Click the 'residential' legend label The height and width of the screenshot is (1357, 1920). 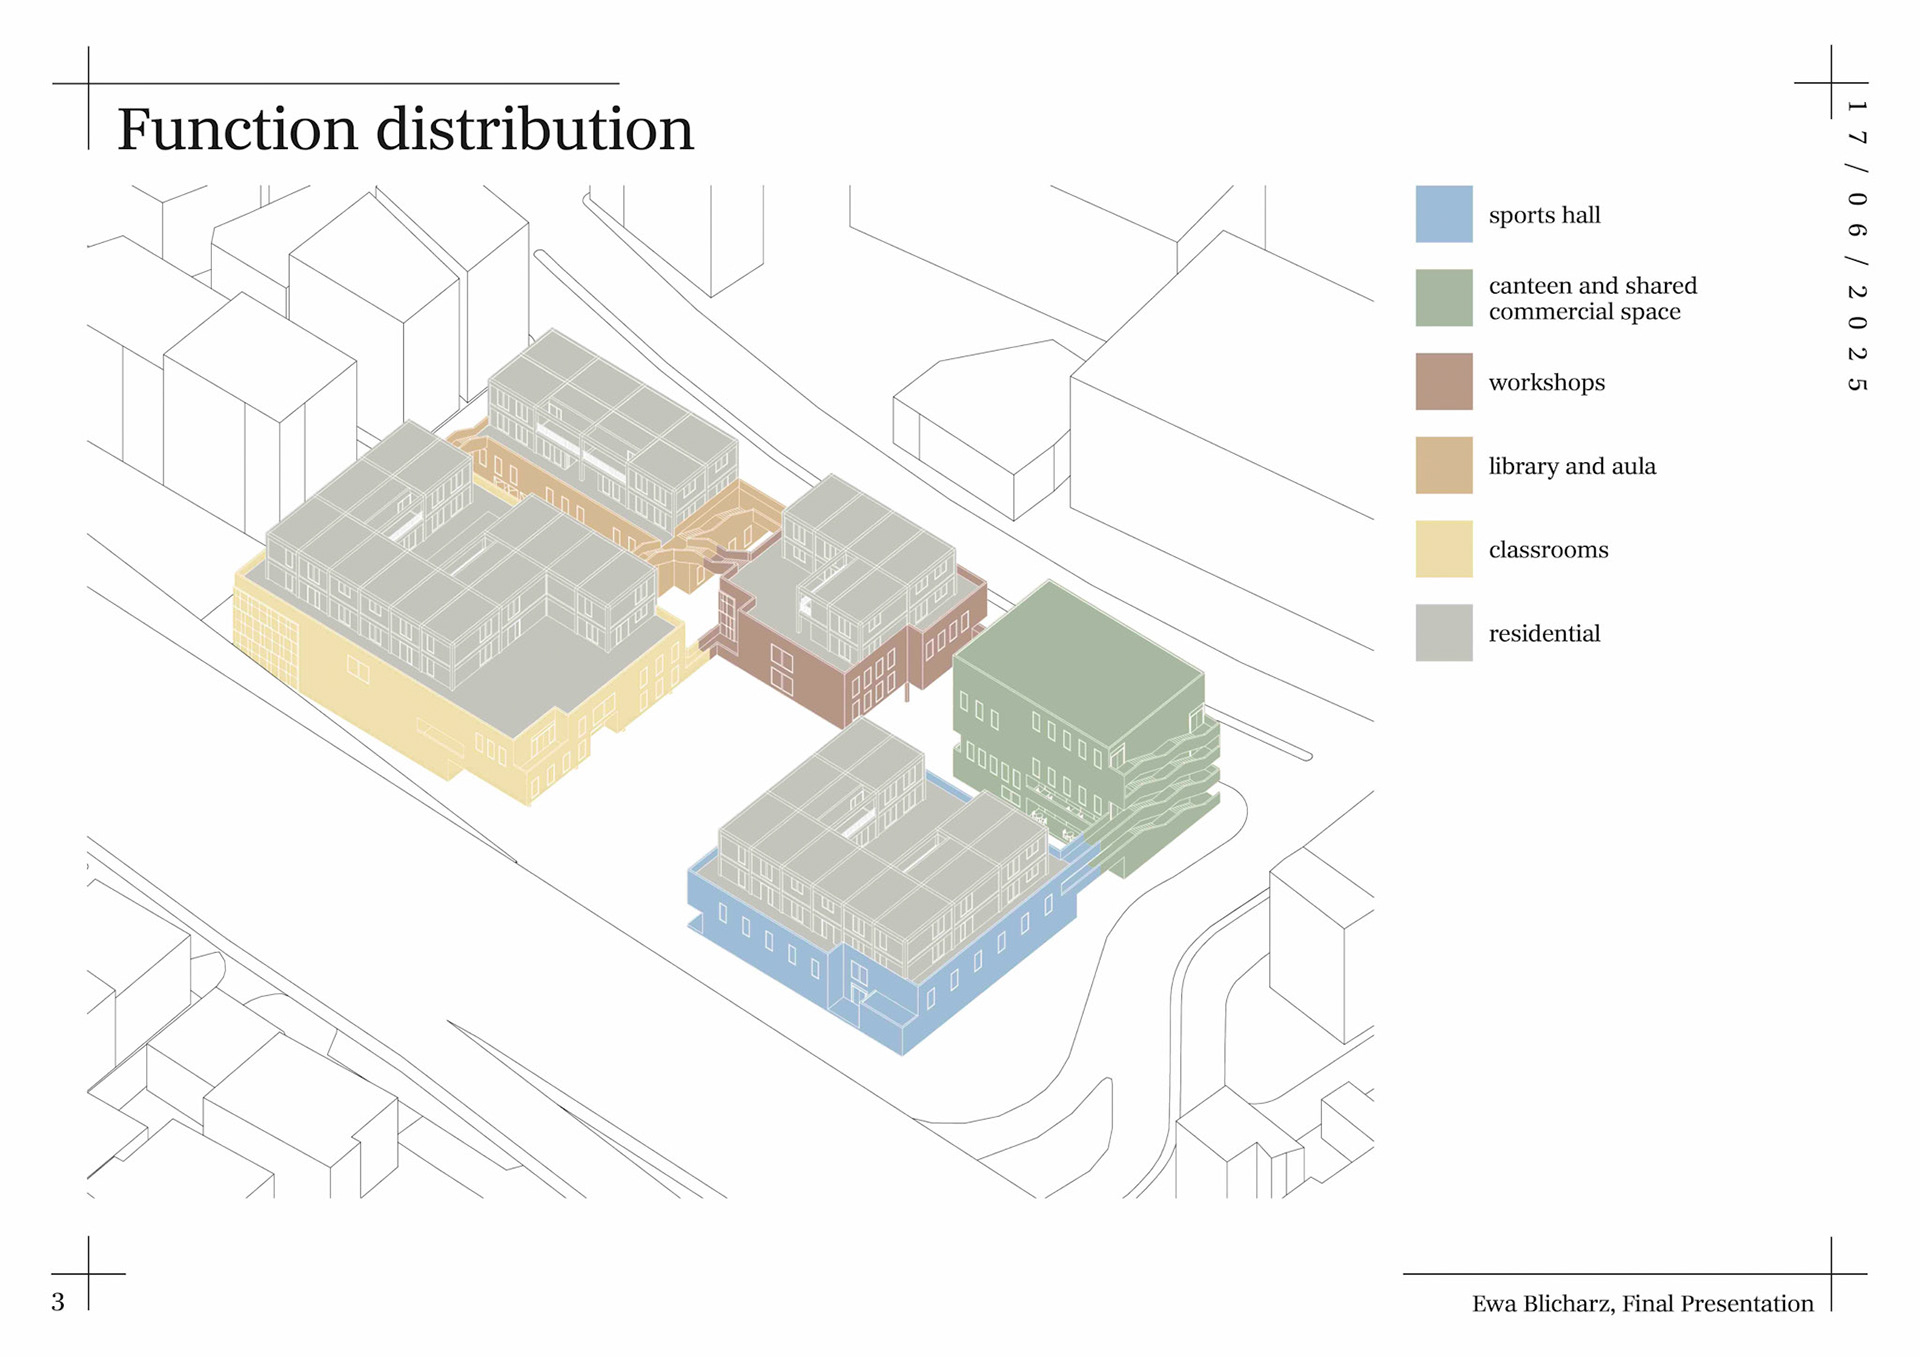(x=1543, y=634)
